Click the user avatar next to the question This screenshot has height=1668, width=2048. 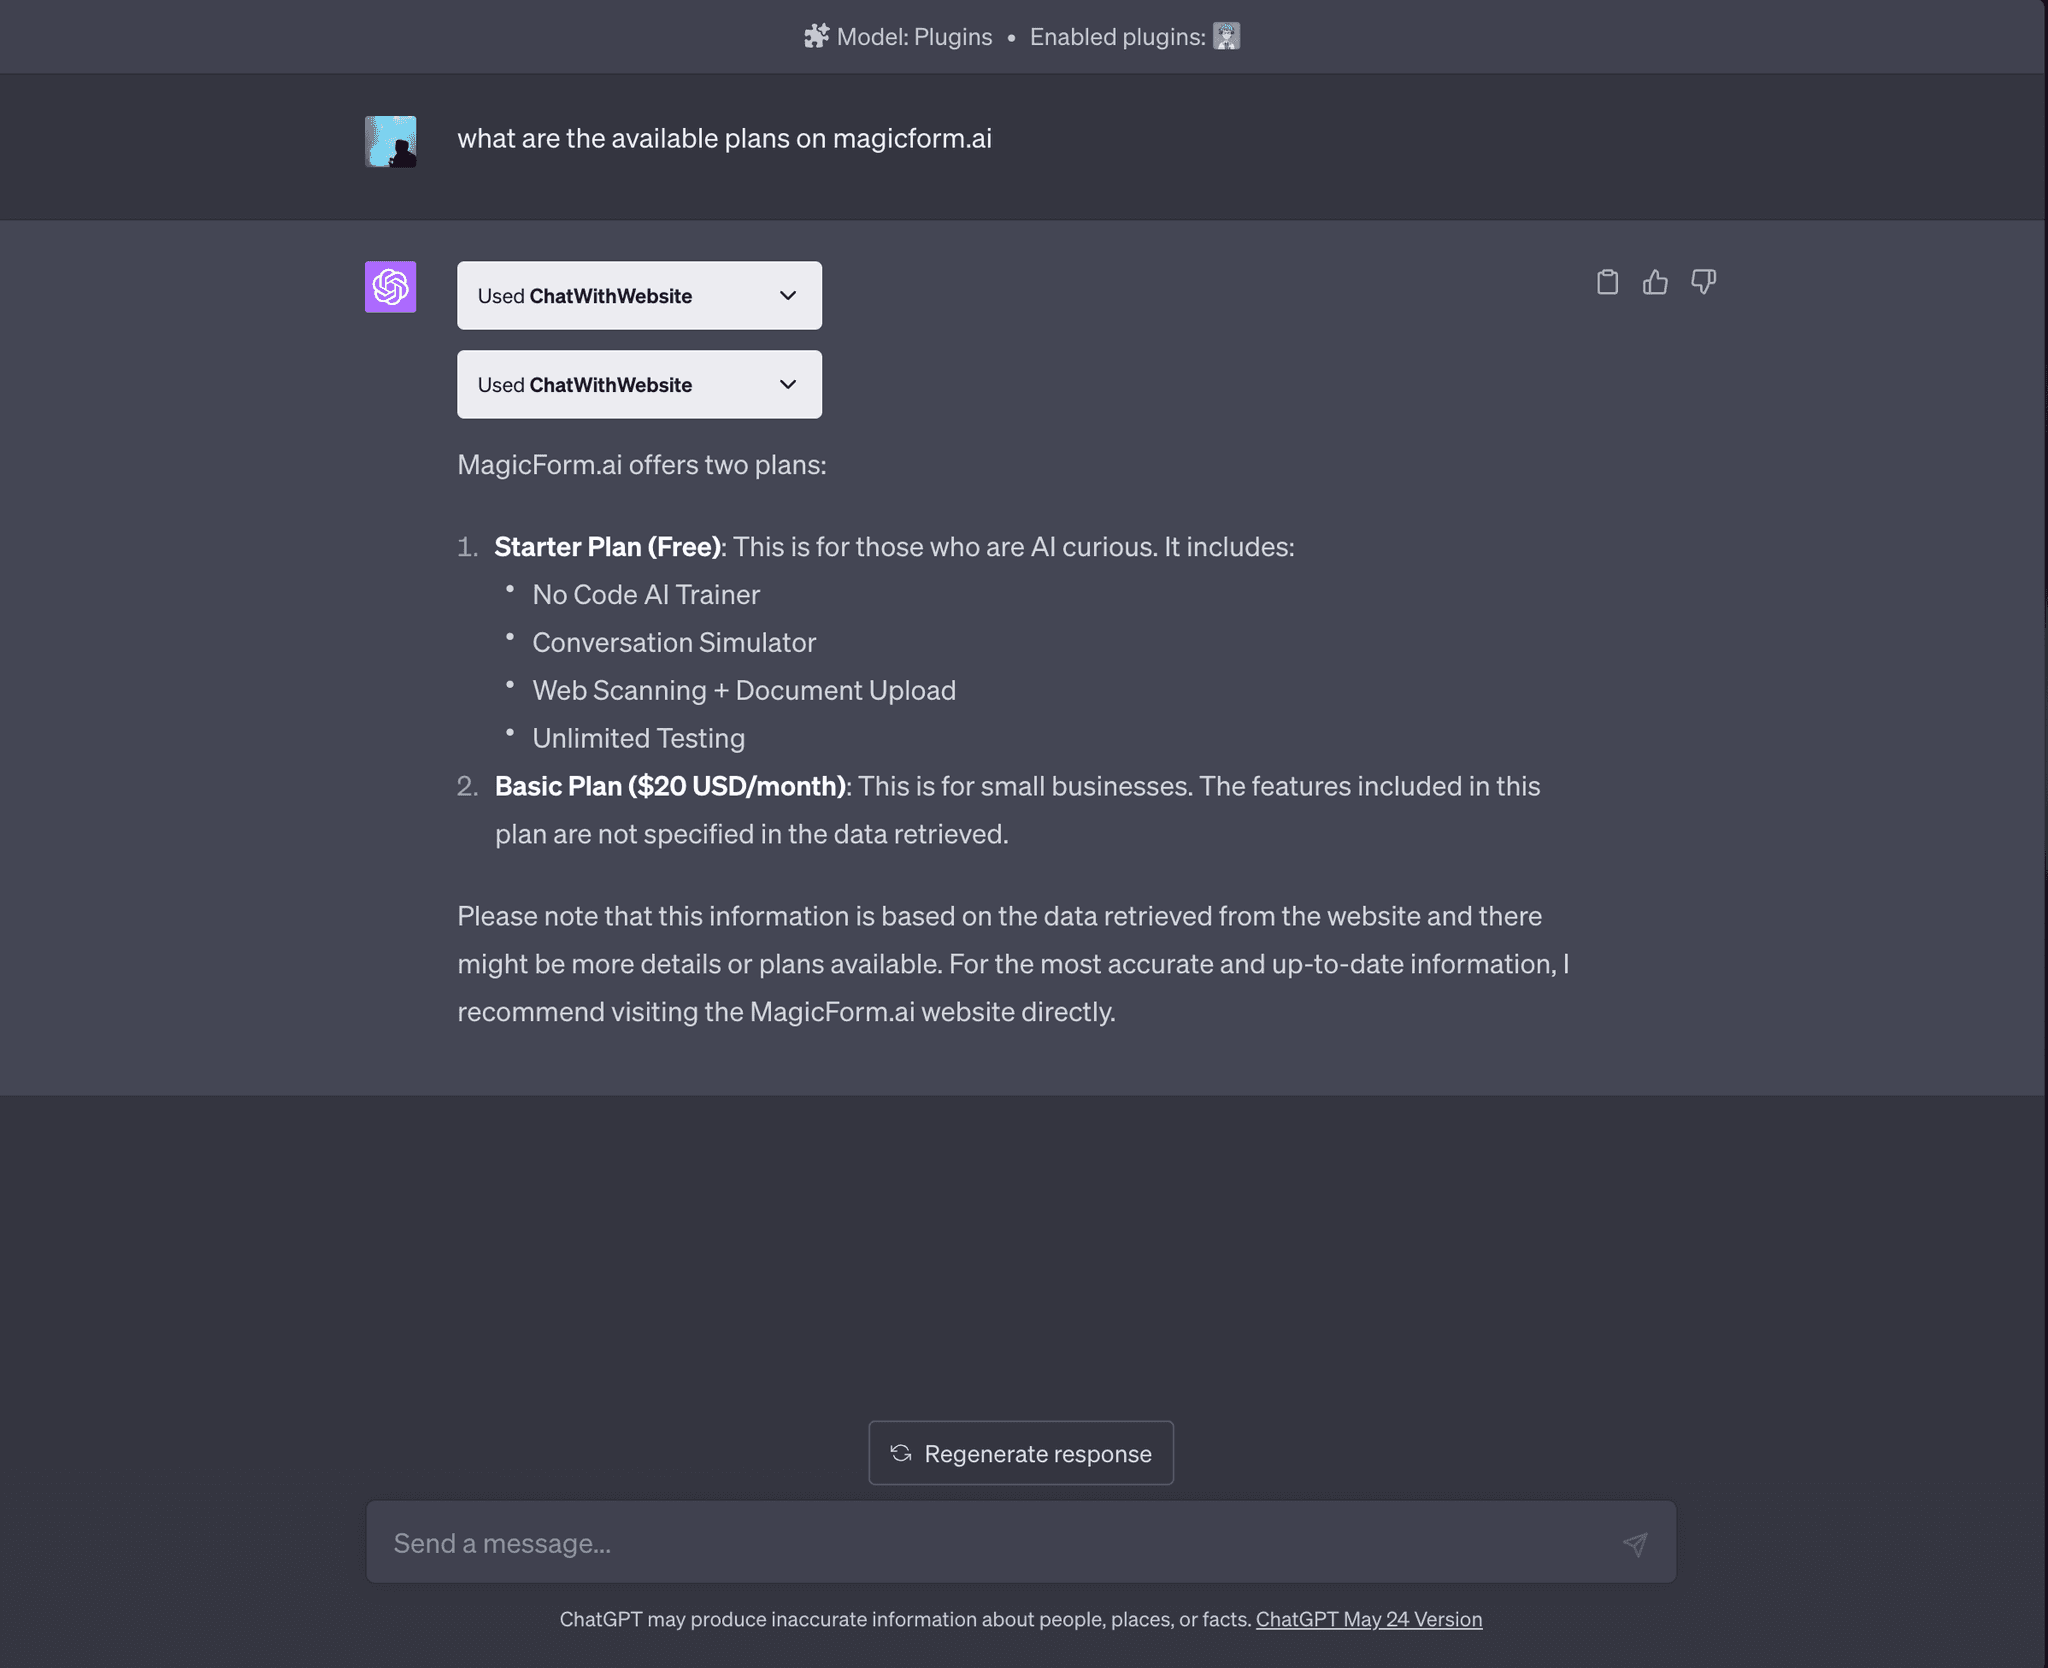[390, 141]
